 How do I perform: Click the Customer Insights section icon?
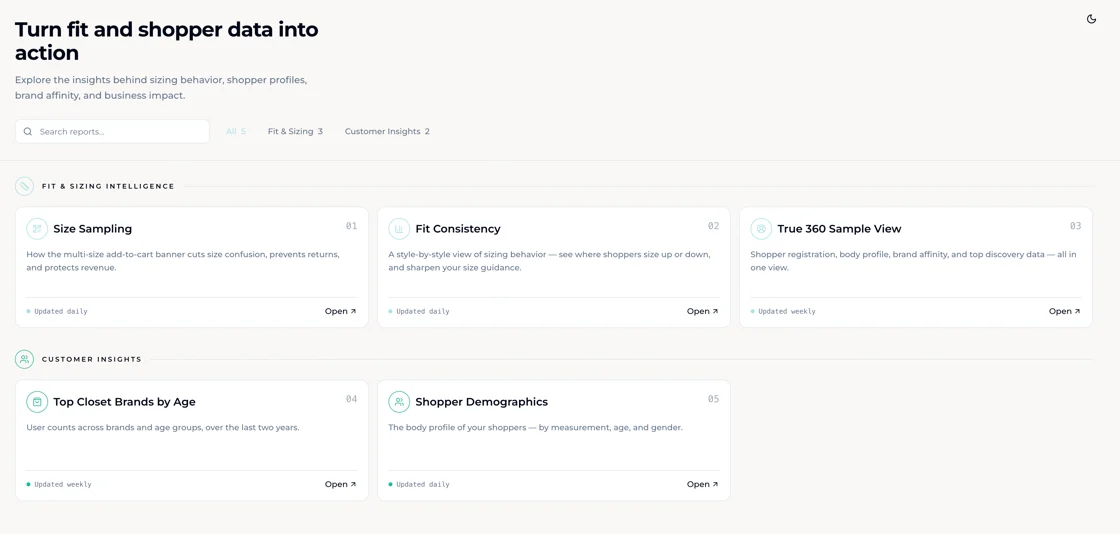(x=24, y=359)
